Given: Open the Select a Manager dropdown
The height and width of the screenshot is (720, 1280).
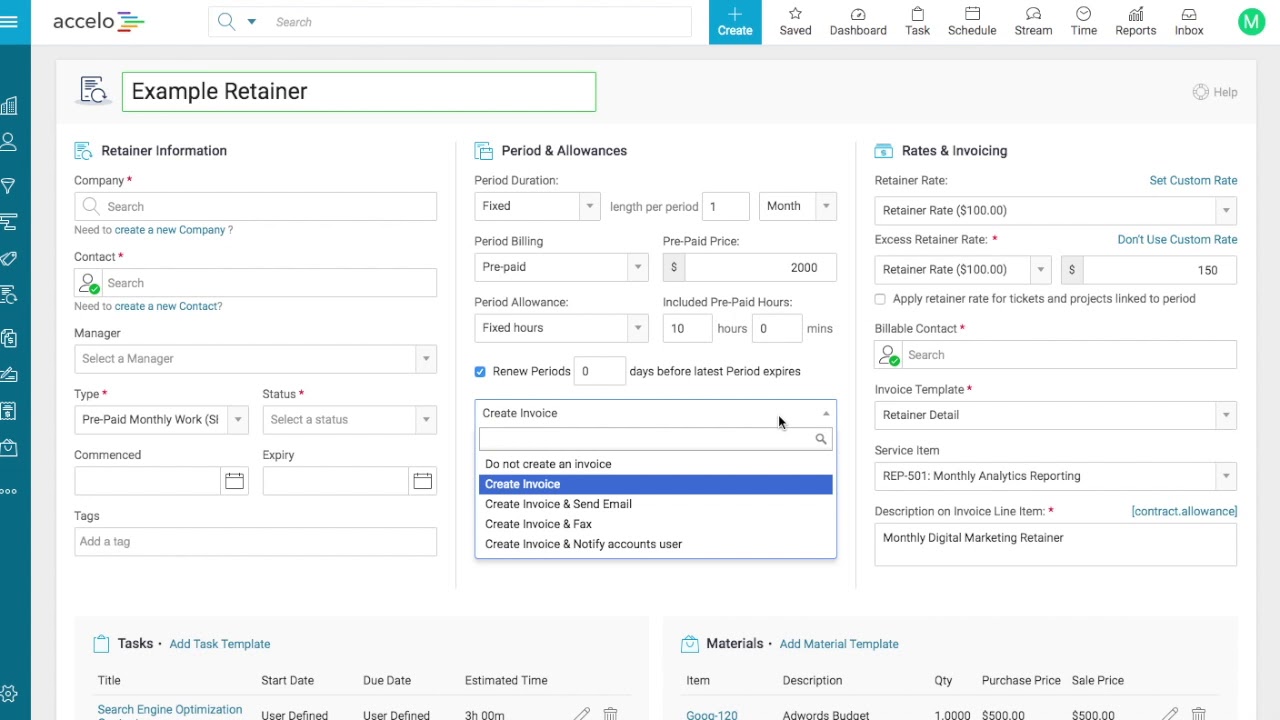Looking at the screenshot, I should (255, 359).
